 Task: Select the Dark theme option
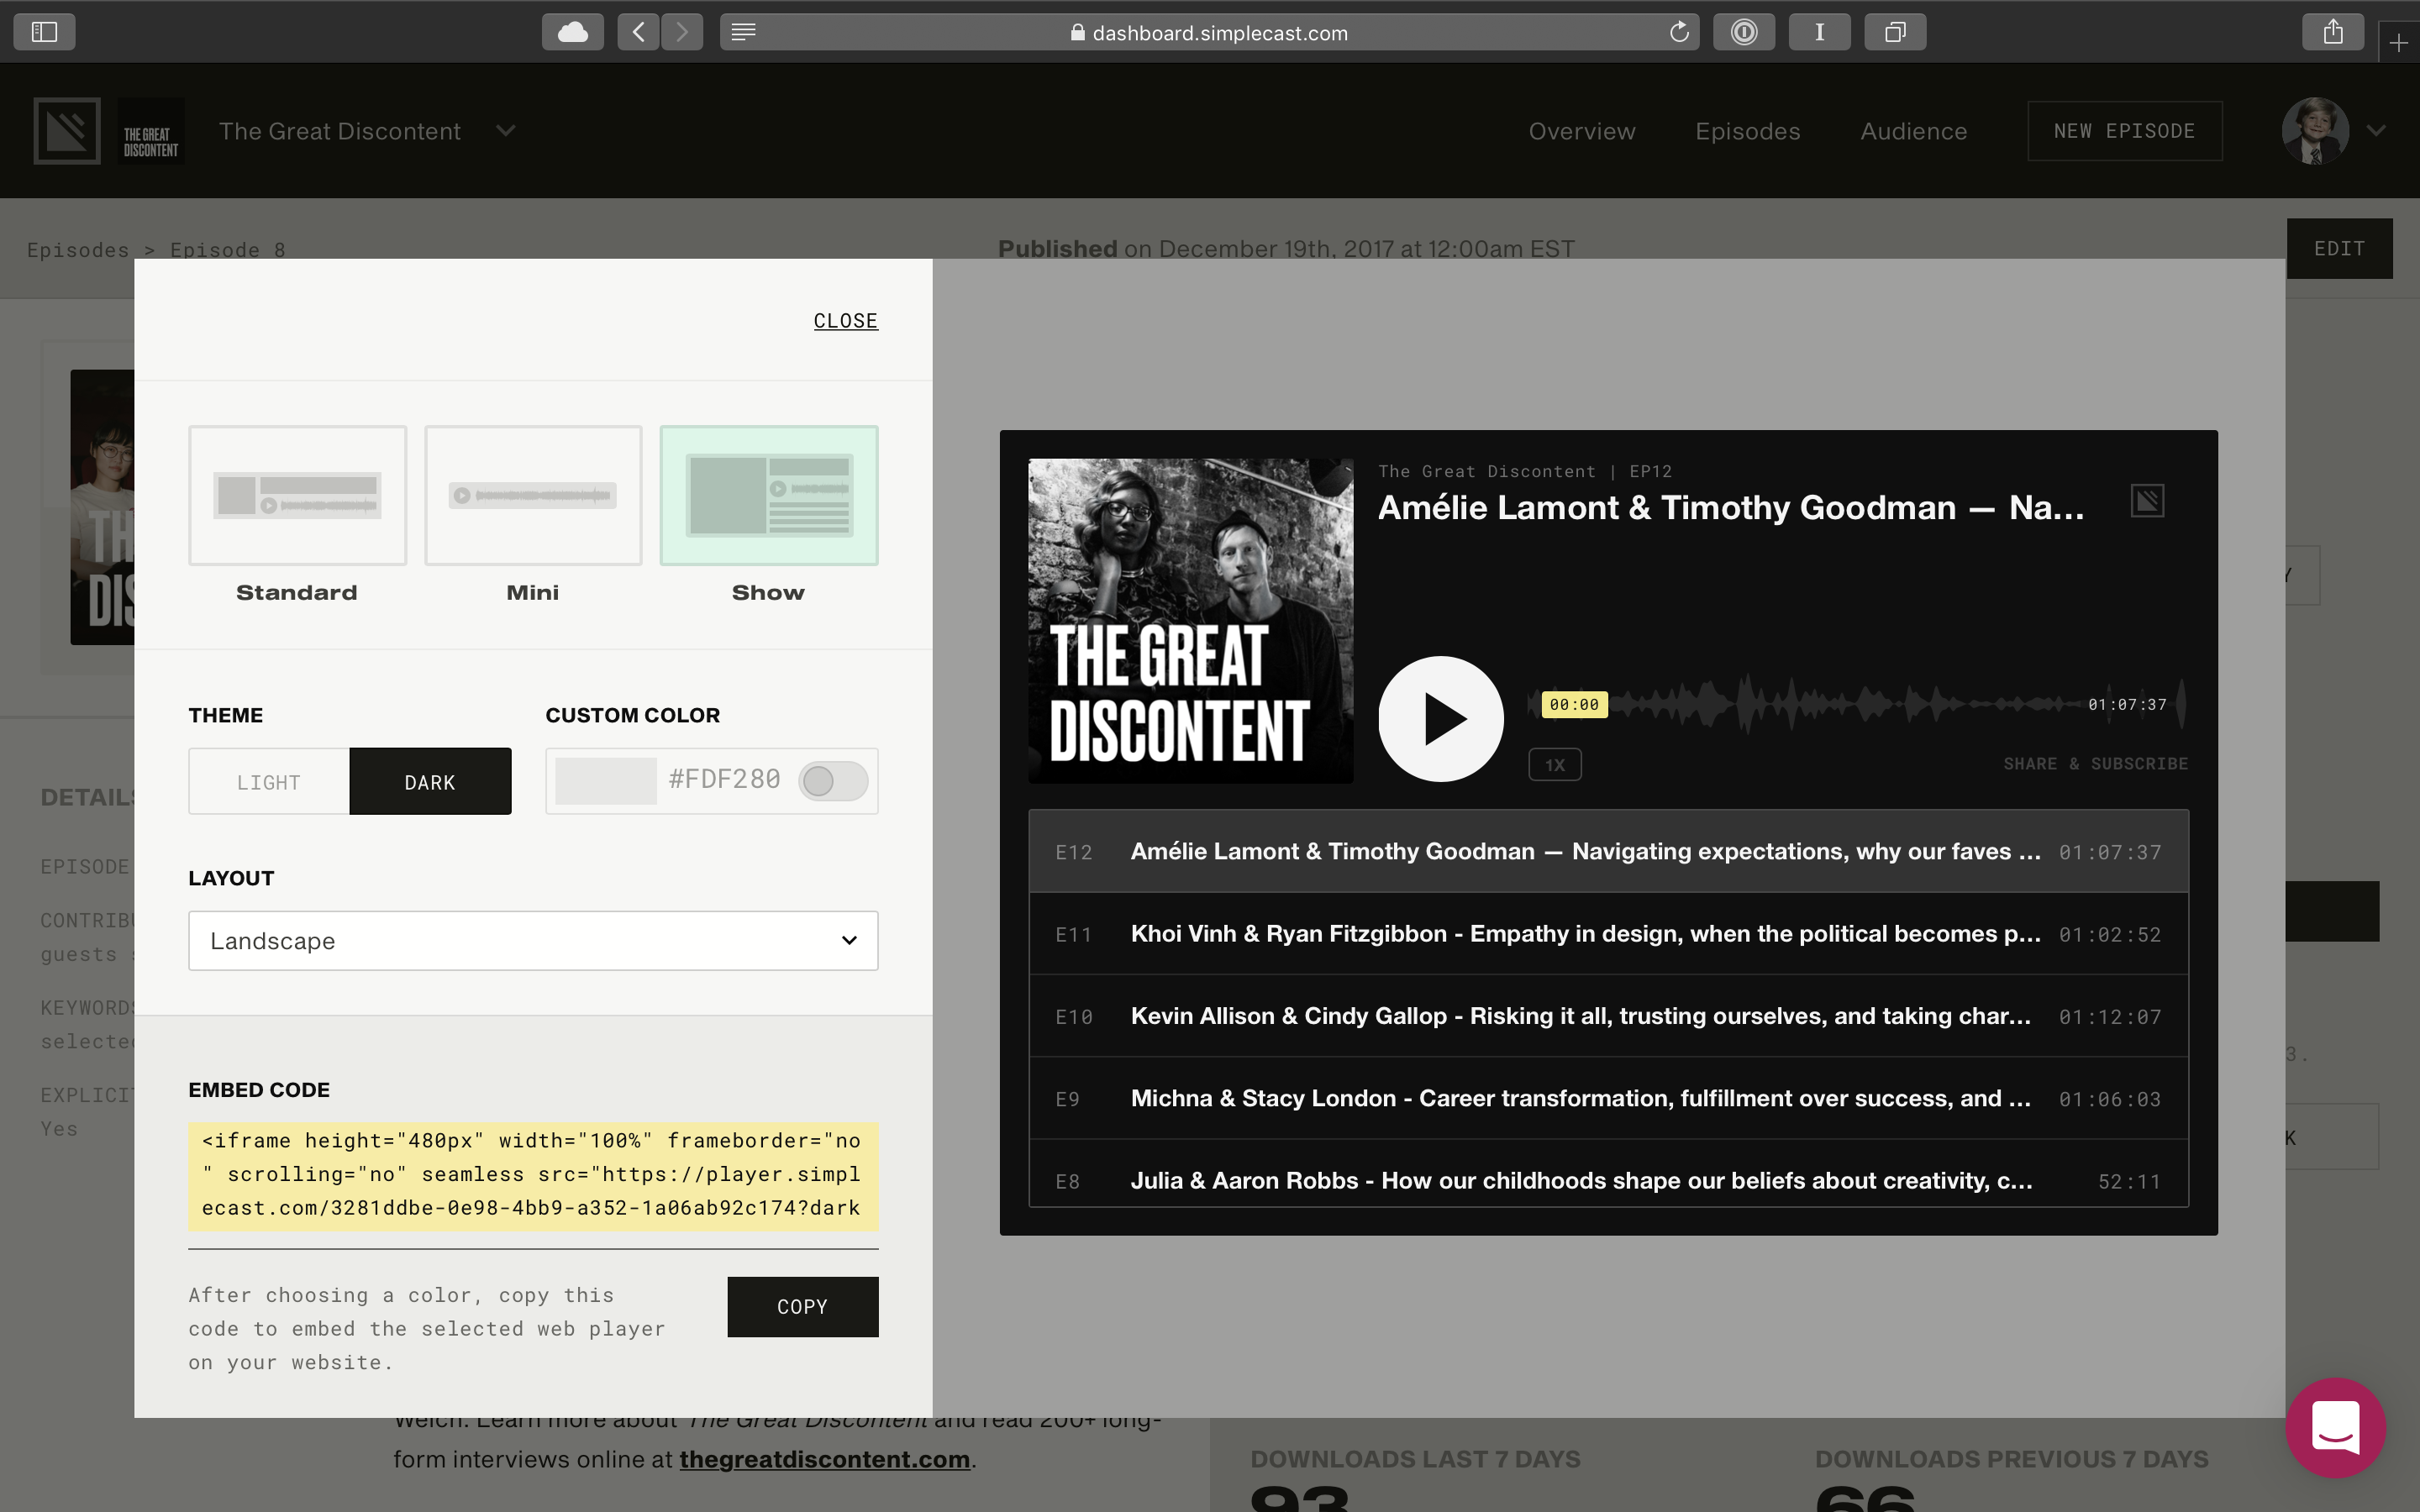430,782
